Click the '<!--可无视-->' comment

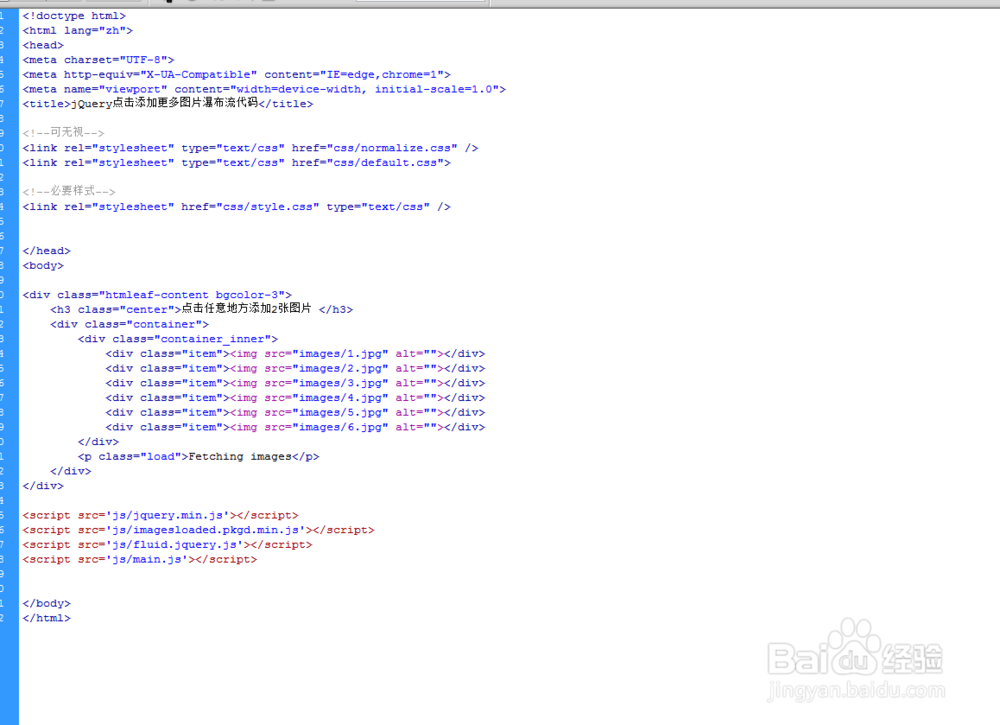[63, 133]
